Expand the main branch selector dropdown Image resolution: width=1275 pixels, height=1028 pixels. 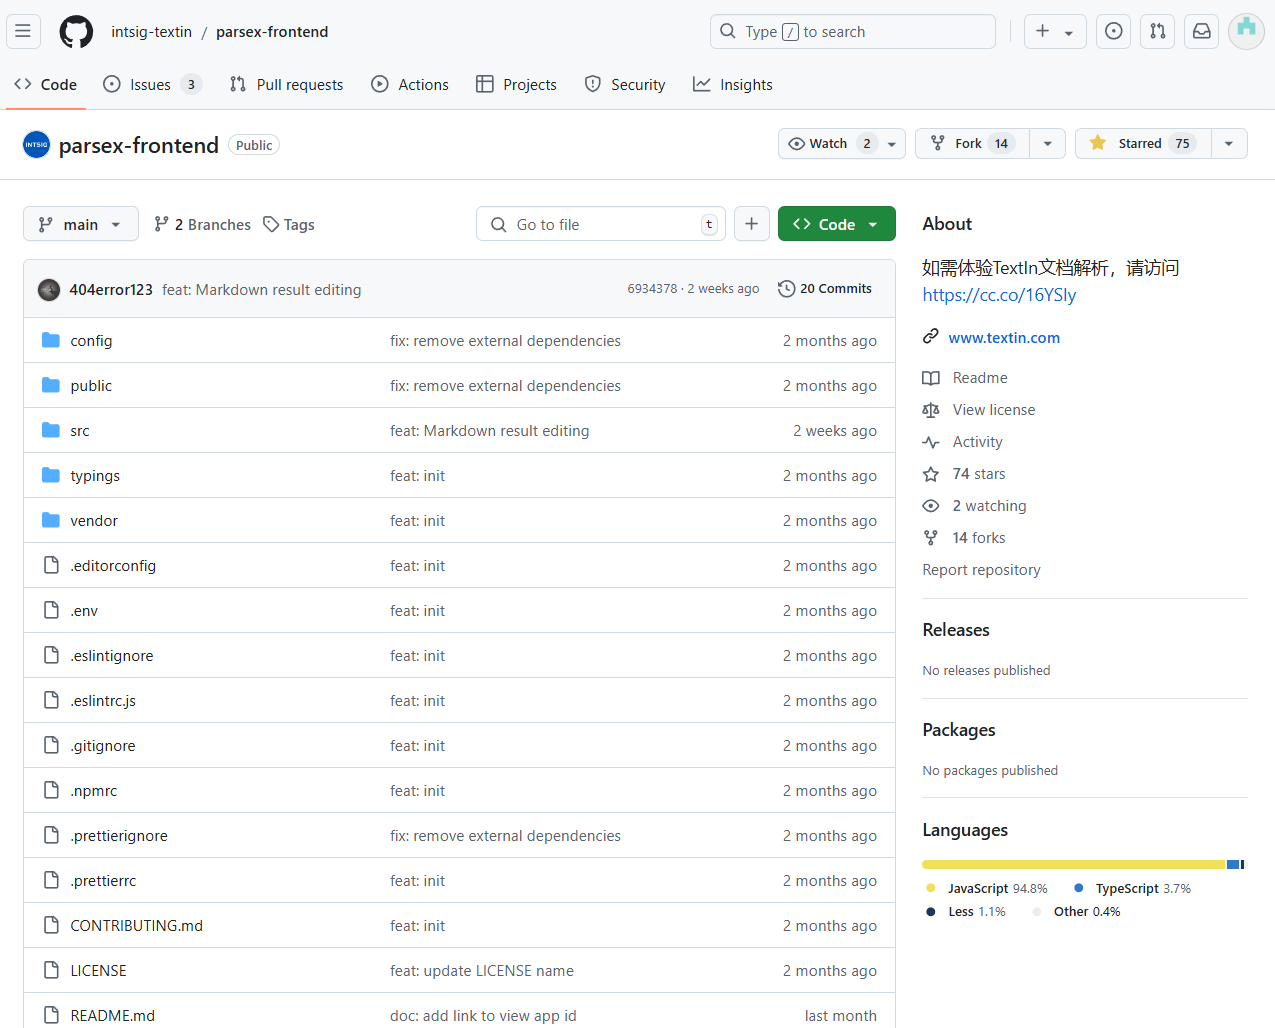pos(80,224)
